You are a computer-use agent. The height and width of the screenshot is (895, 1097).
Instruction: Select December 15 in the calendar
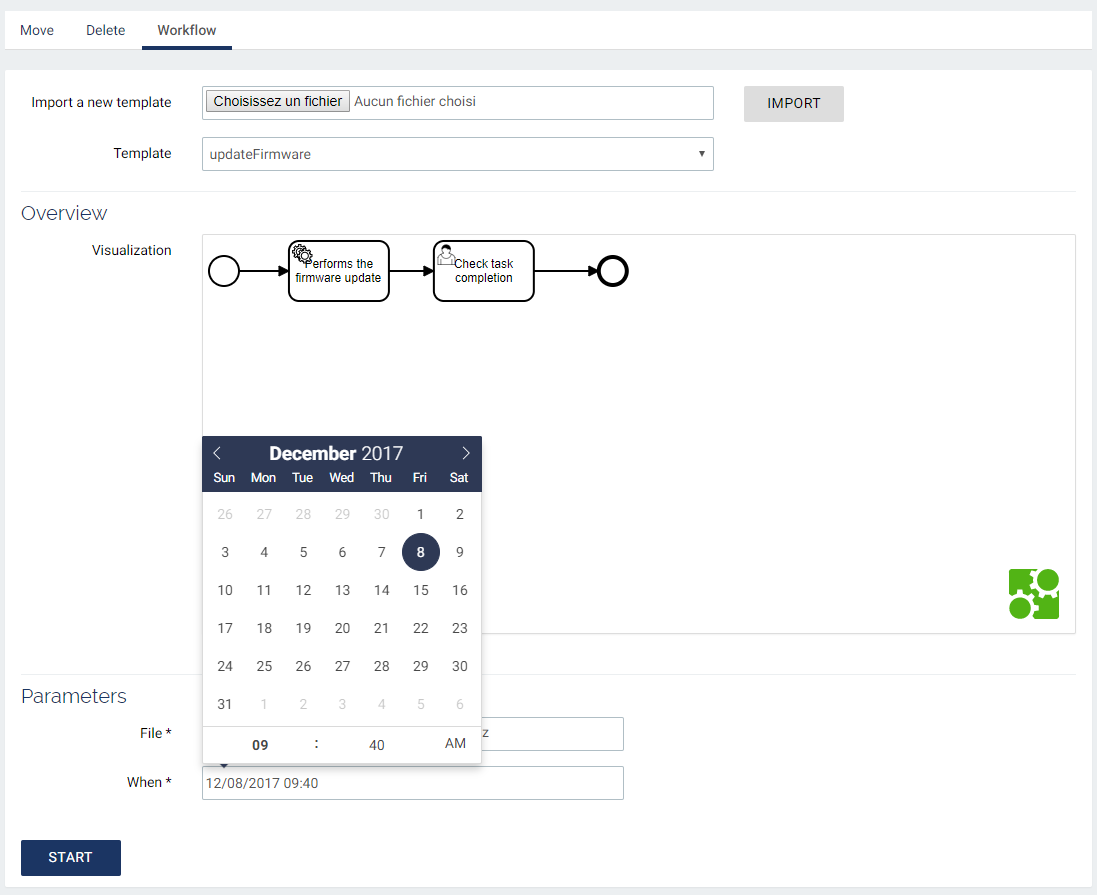point(420,590)
